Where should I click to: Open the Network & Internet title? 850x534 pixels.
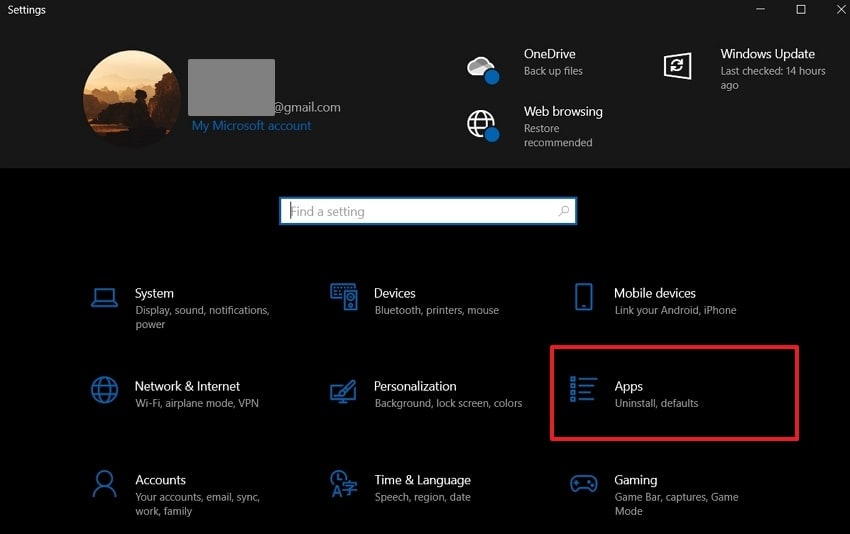point(187,387)
